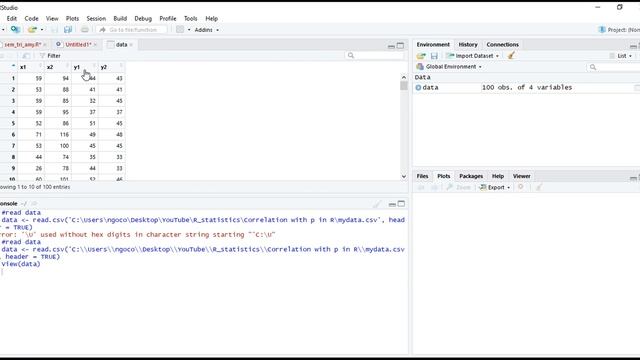Switch to the Connections tab
Screen dimensions: 640x360
pyautogui.click(x=502, y=44)
